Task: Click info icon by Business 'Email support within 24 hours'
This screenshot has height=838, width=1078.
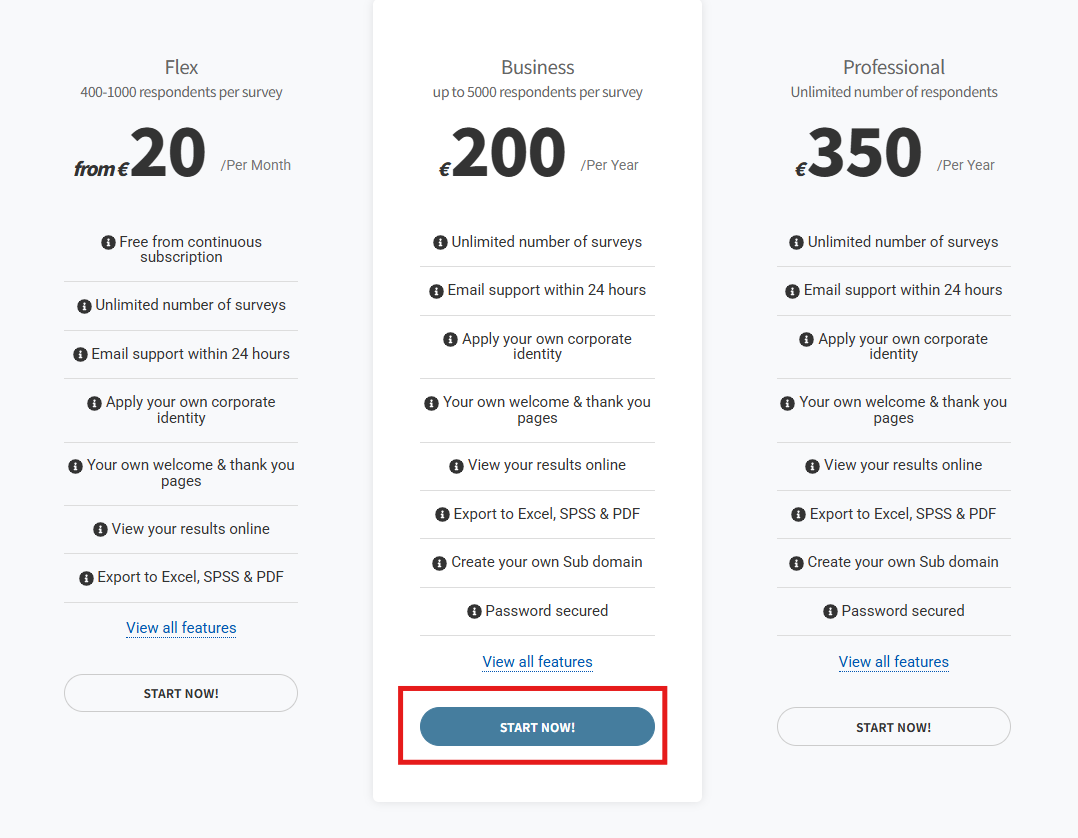Action: point(436,291)
